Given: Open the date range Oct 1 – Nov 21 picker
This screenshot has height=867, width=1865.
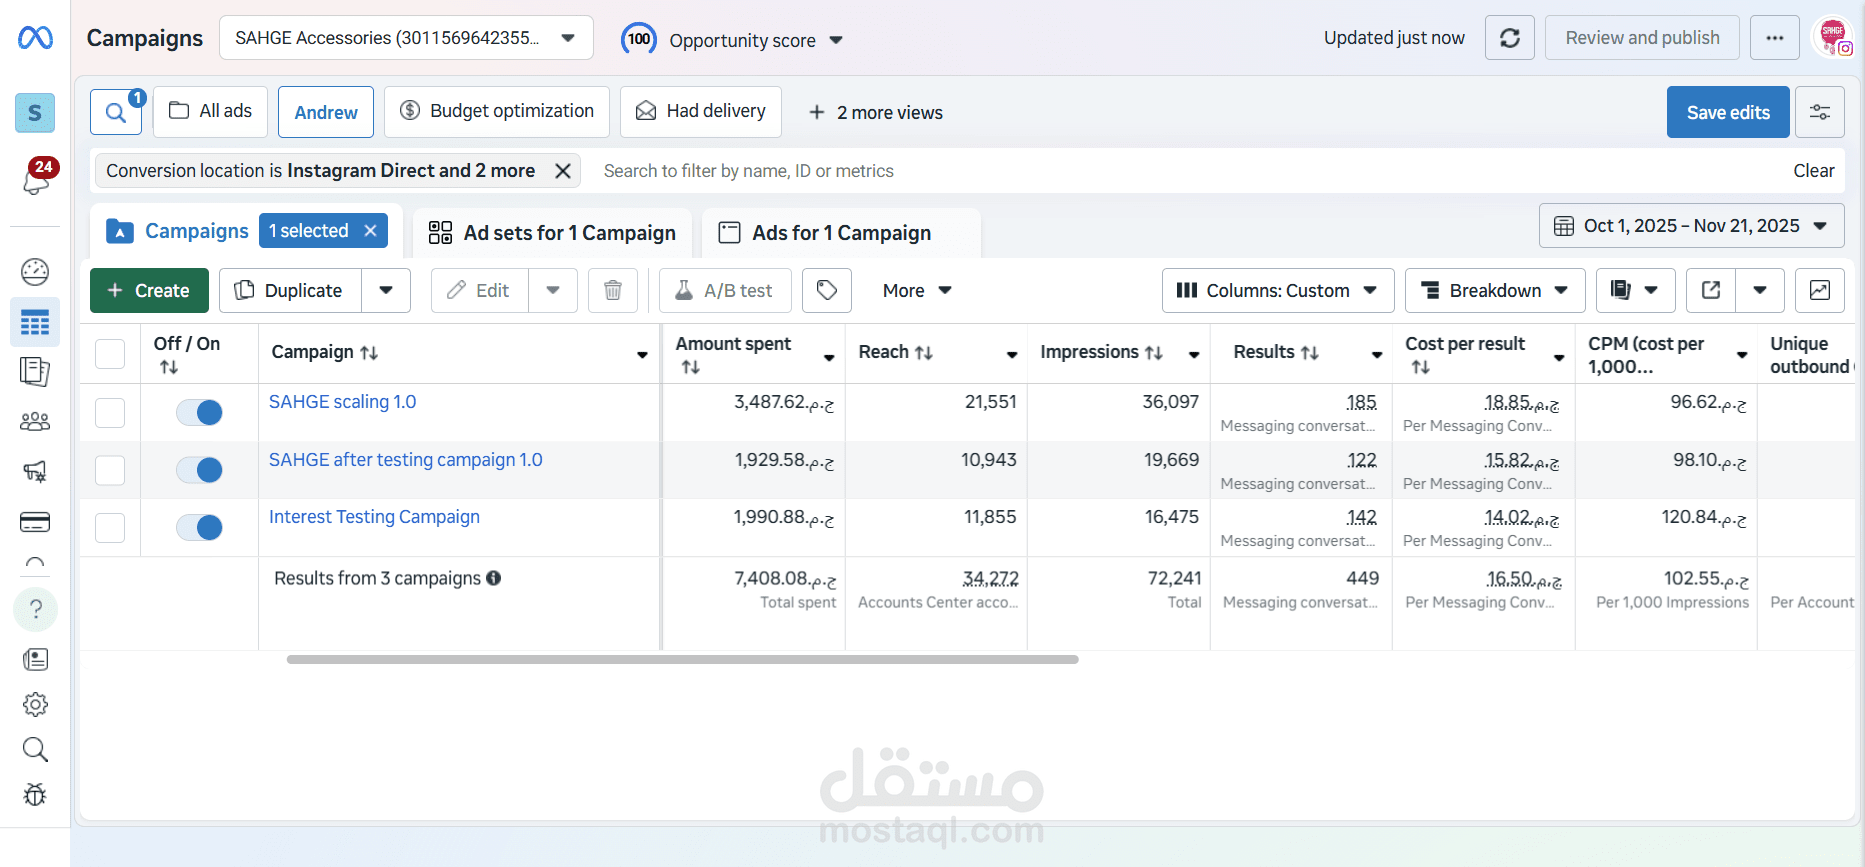Looking at the screenshot, I should click(x=1691, y=226).
